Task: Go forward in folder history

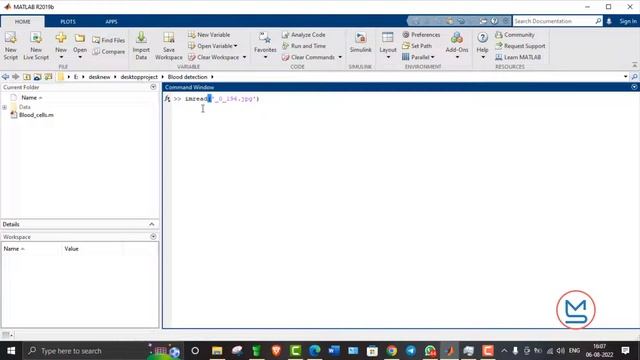Action: [x=16, y=77]
